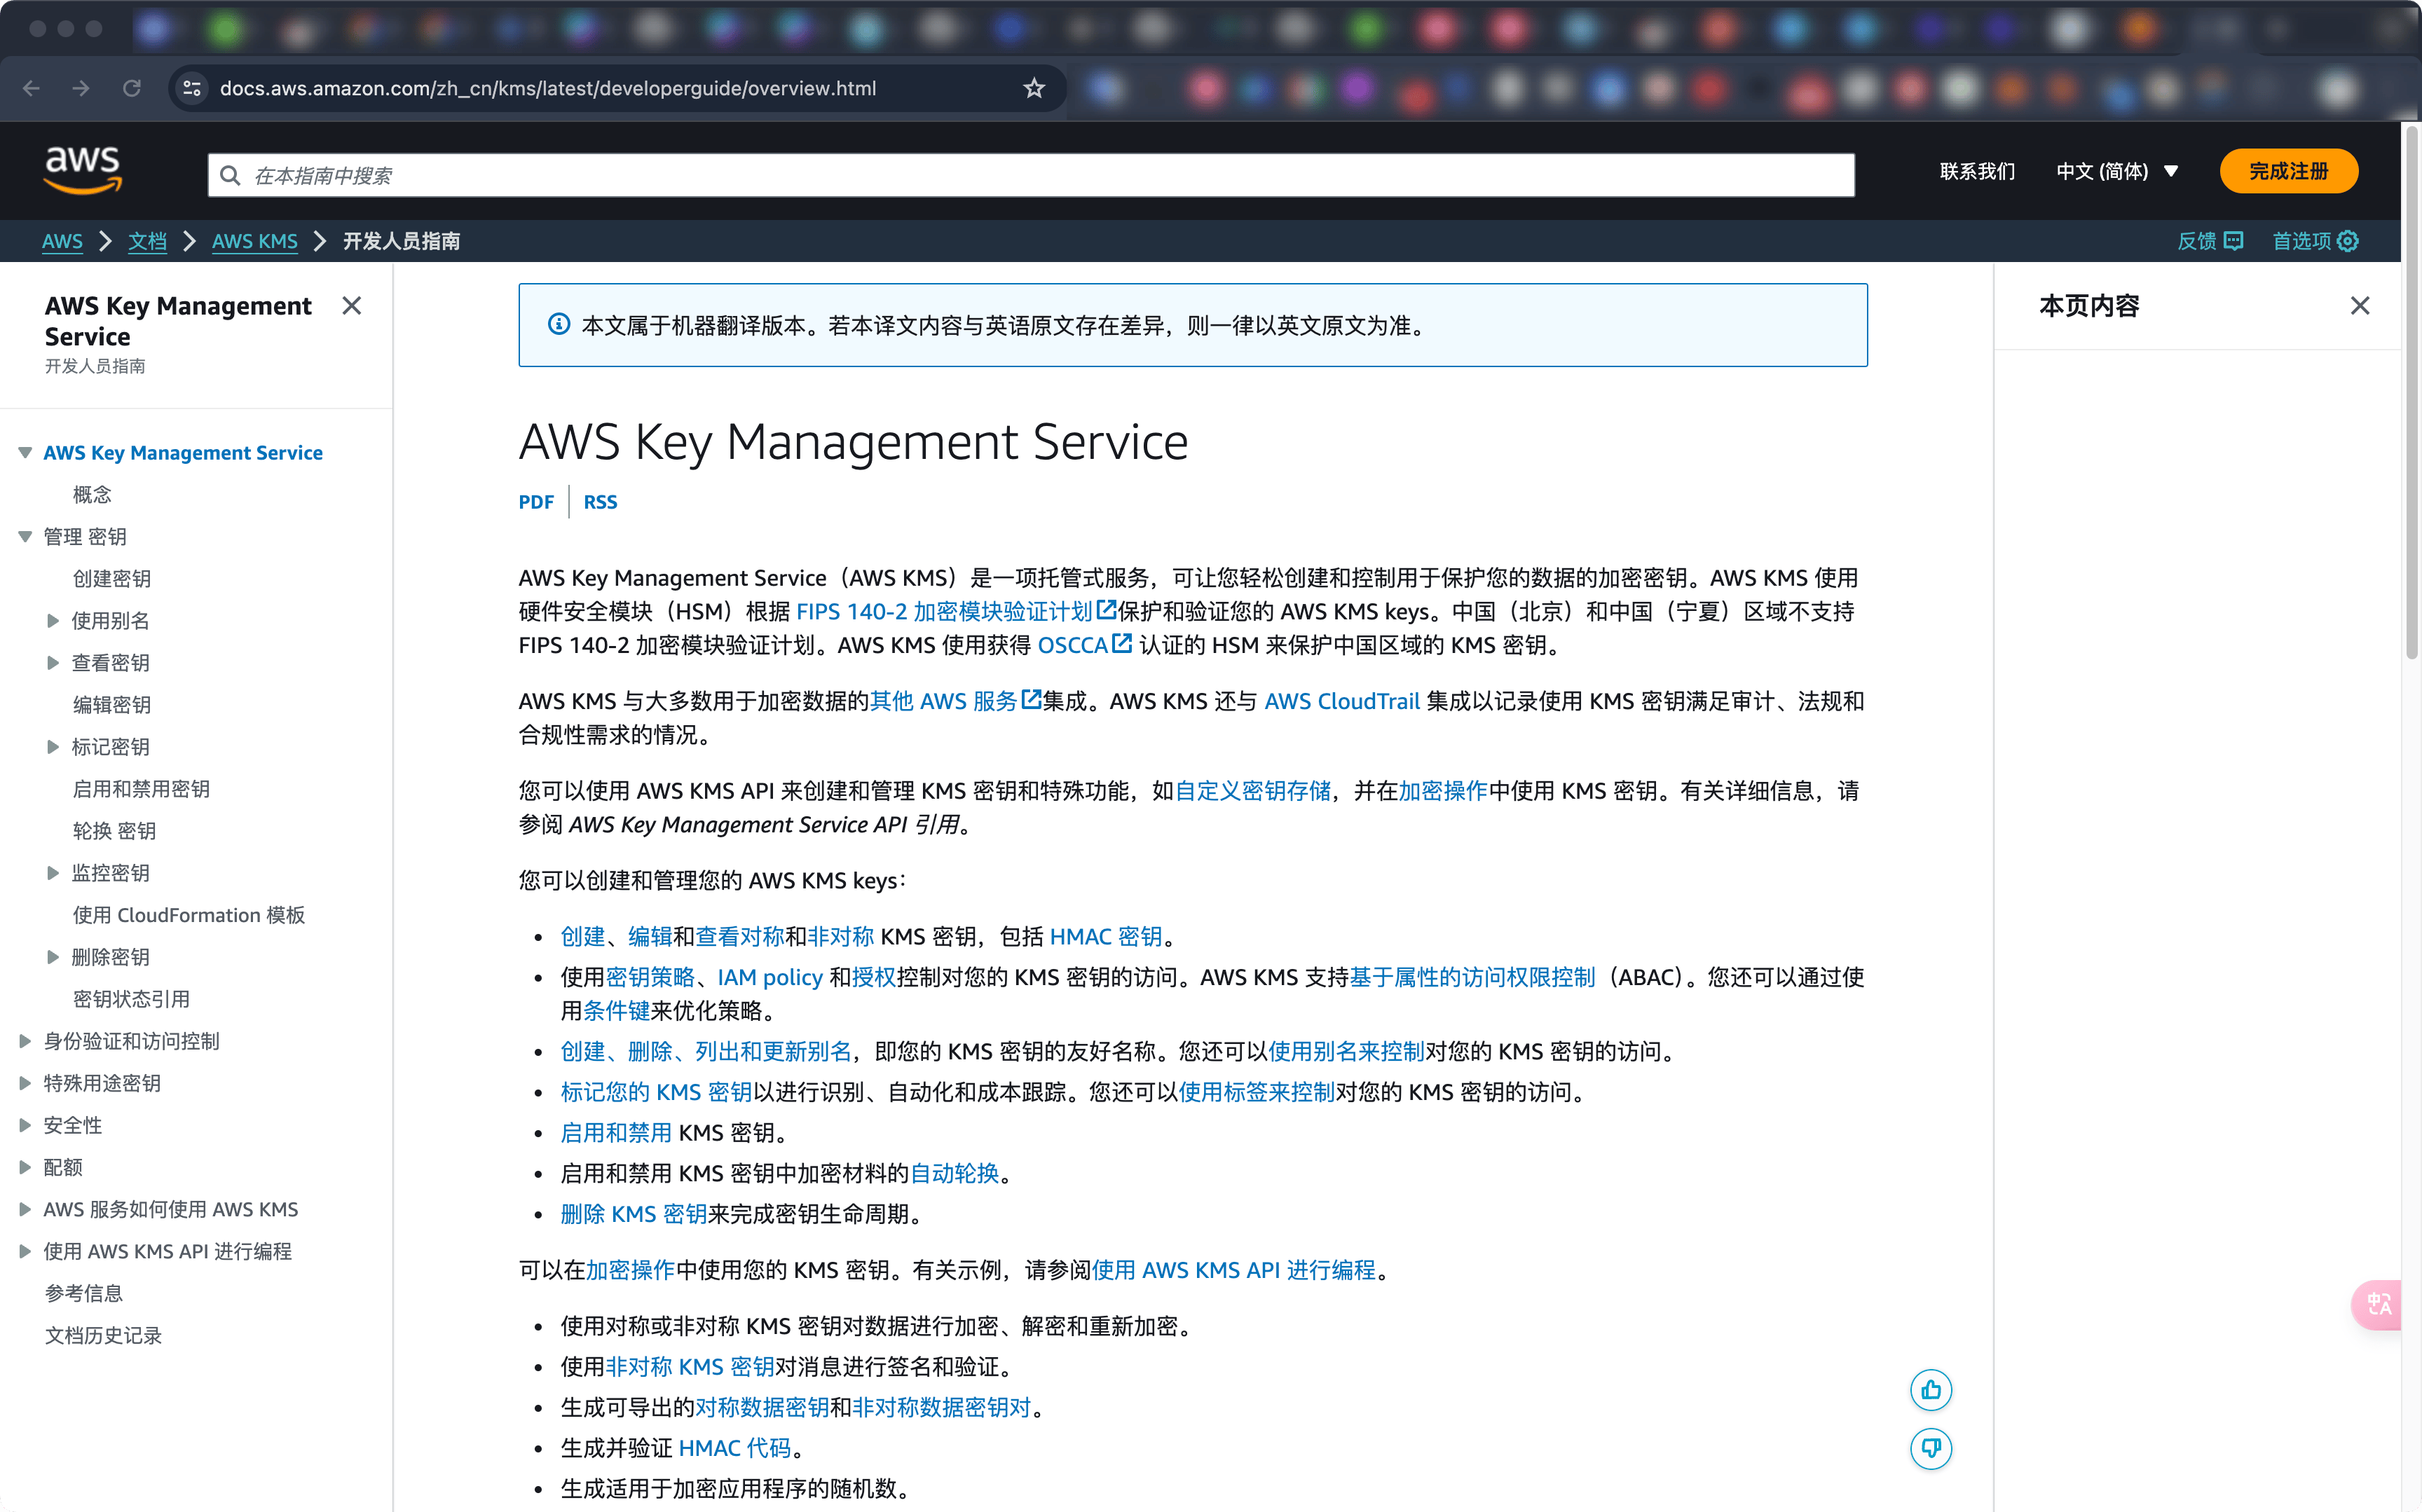Expand AWS 服务如何使用 AWS KMS section
Viewport: 2422px width, 1512px height.
click(x=25, y=1209)
